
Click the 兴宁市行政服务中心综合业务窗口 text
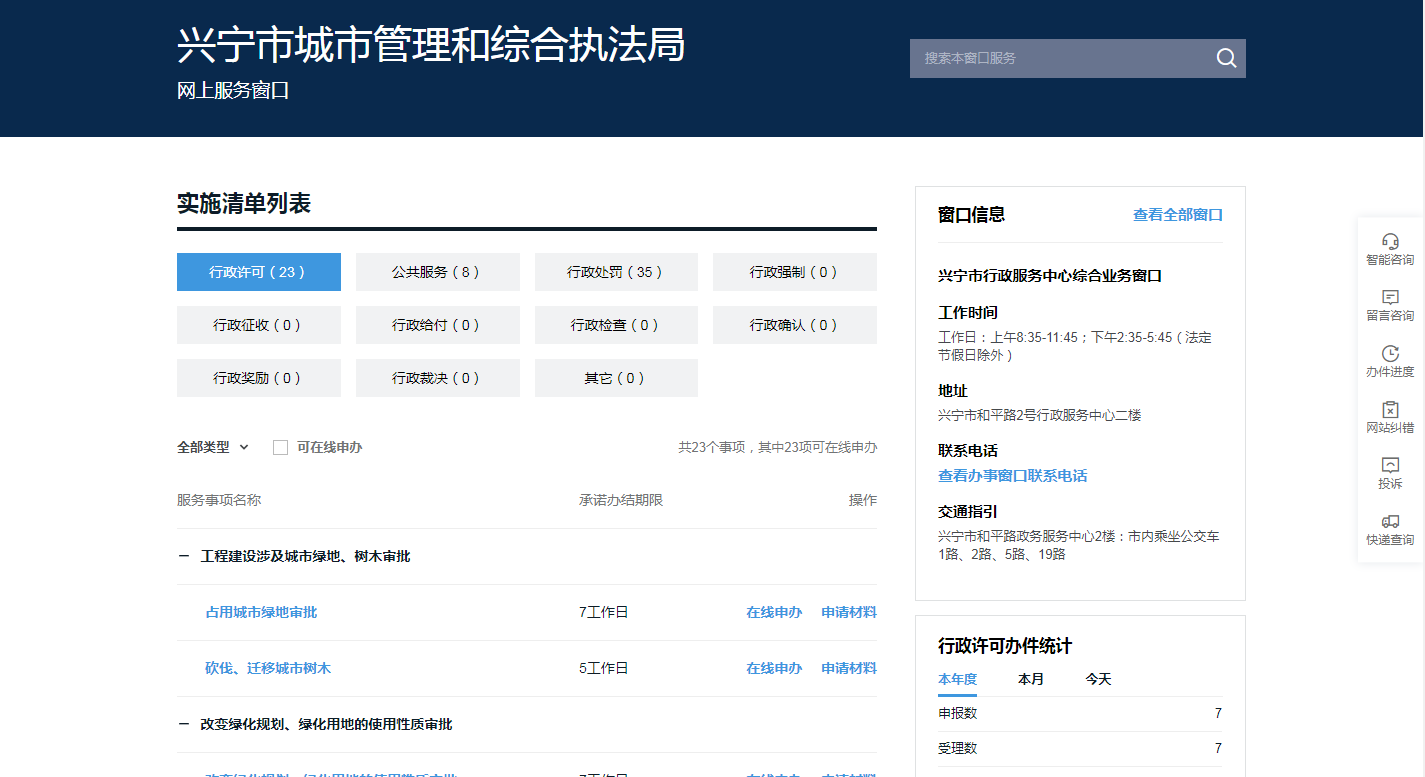pyautogui.click(x=1050, y=276)
